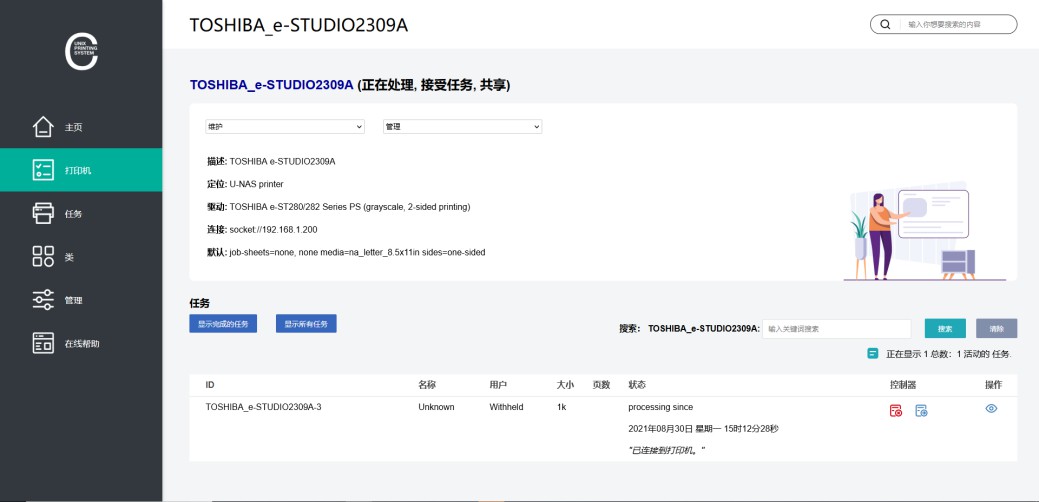The height and width of the screenshot is (502, 1039).
Task: Click the 'Unknown' job name cell
Action: tap(436, 407)
